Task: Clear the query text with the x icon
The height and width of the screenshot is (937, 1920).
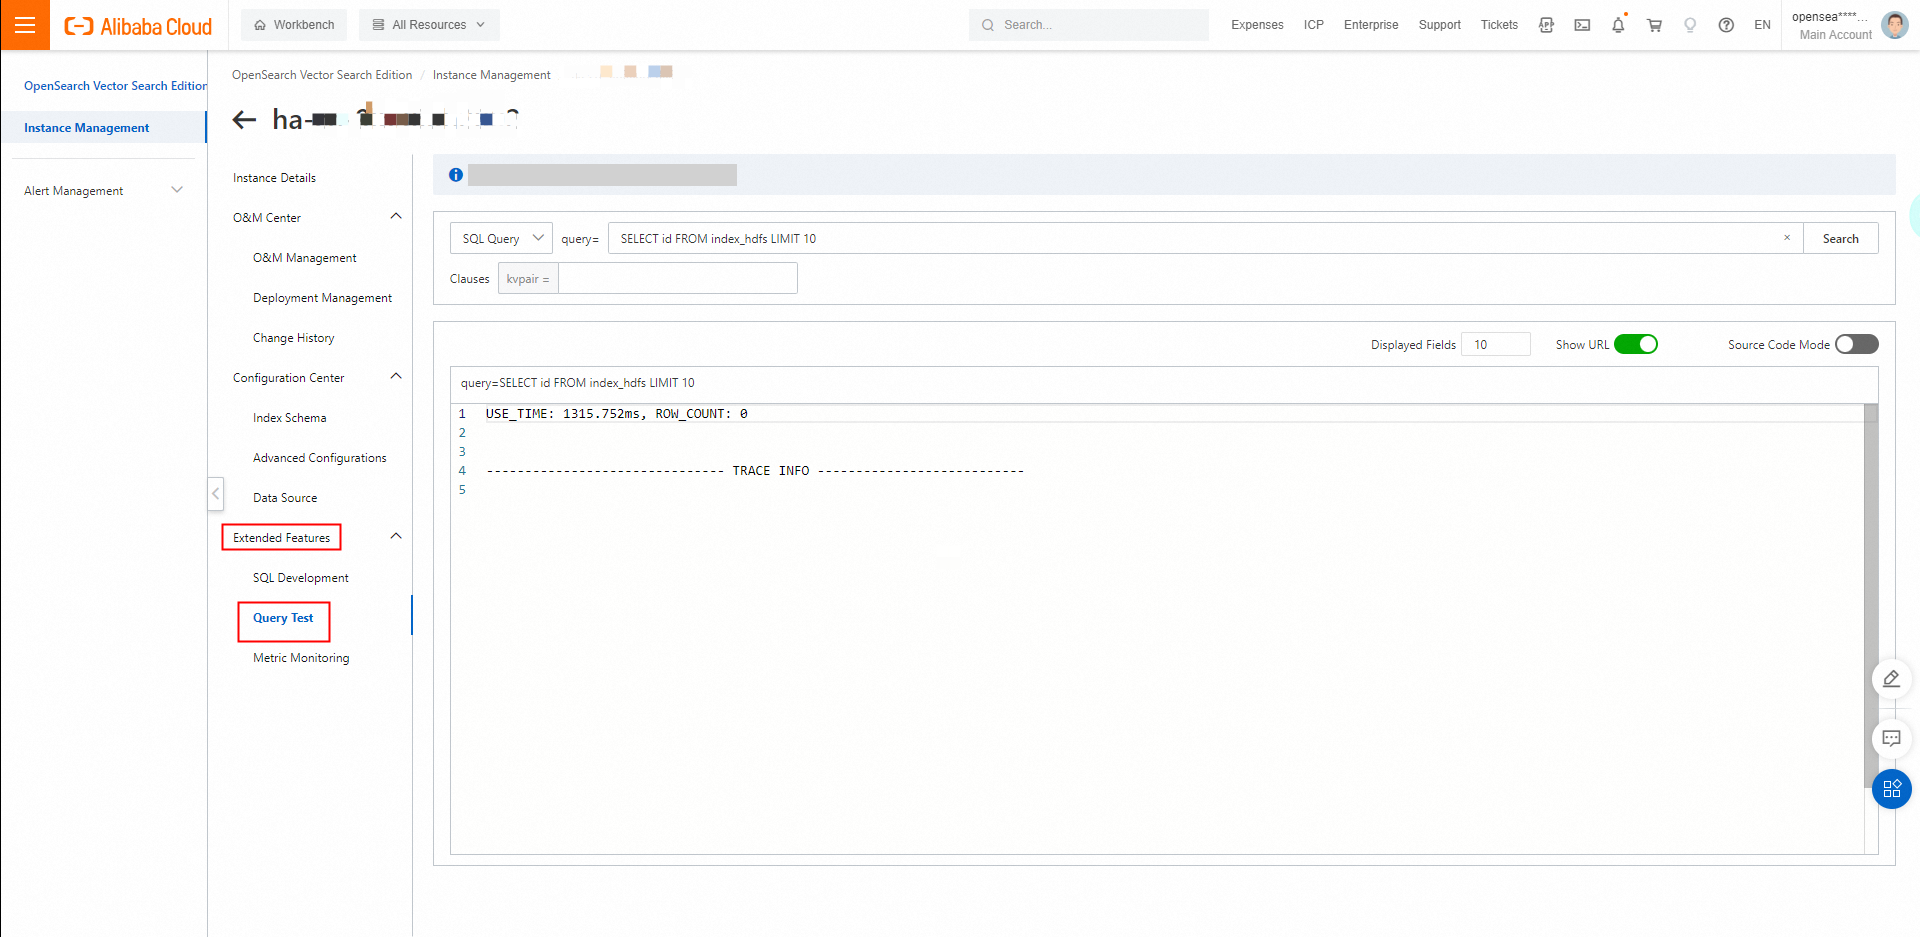Action: click(x=1787, y=238)
